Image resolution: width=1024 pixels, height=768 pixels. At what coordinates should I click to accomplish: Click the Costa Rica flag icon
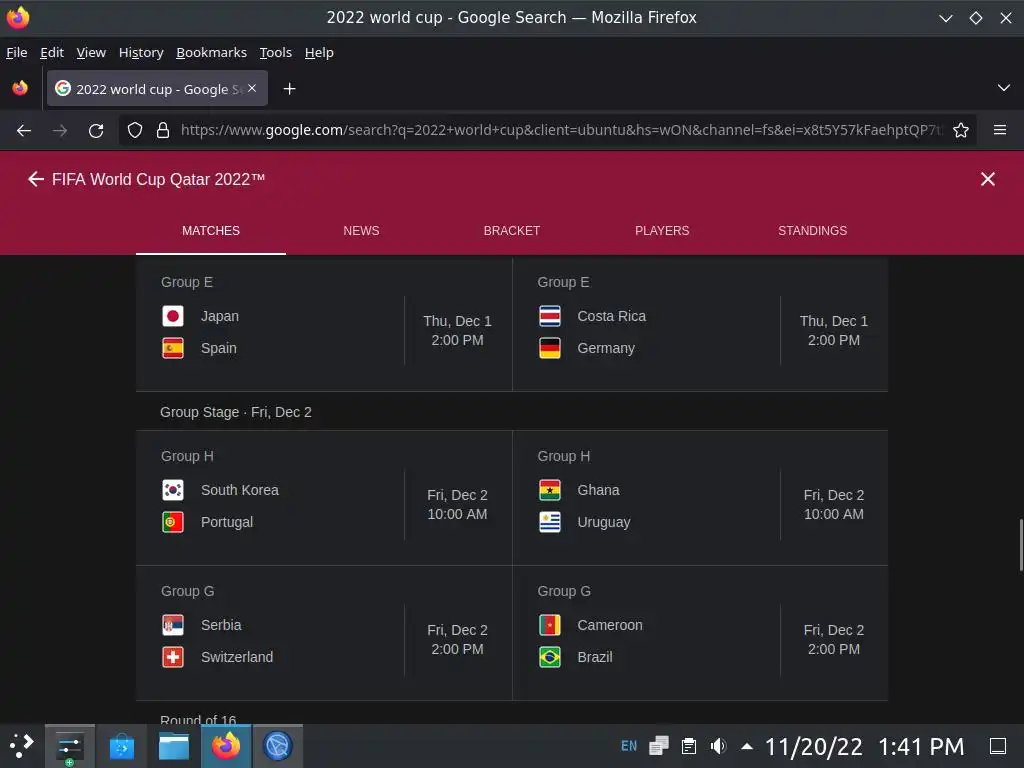coord(550,316)
